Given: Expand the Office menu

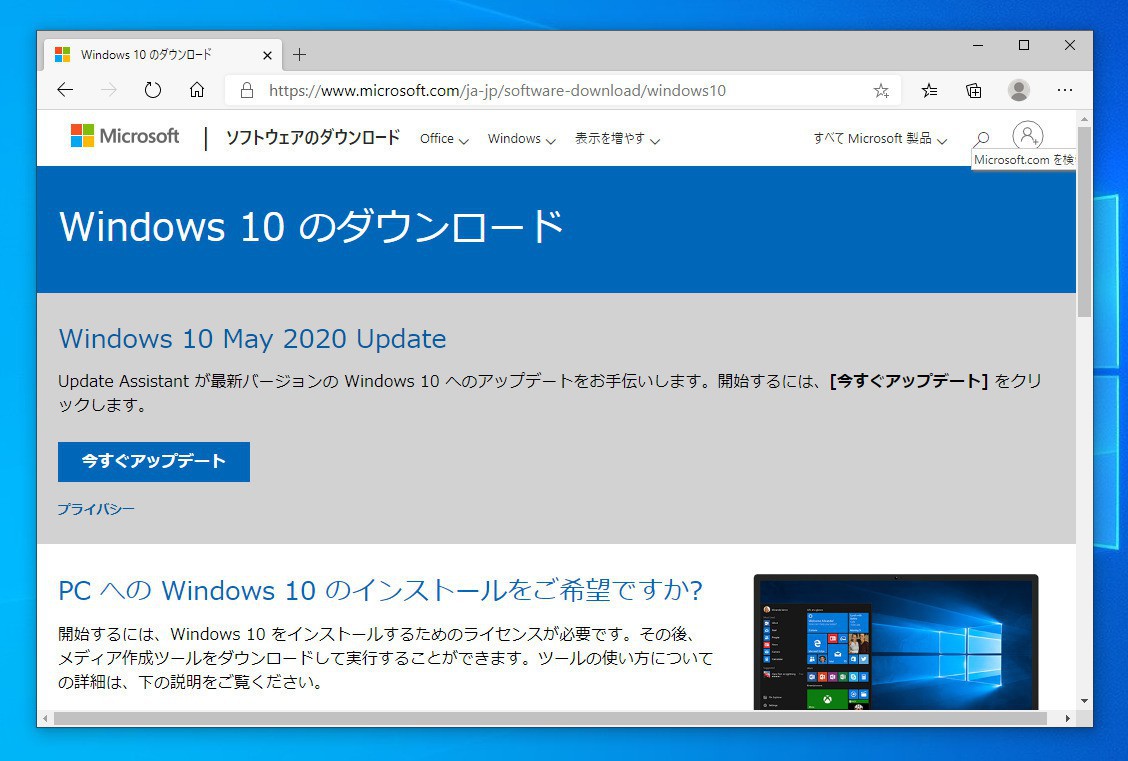Looking at the screenshot, I should [444, 139].
